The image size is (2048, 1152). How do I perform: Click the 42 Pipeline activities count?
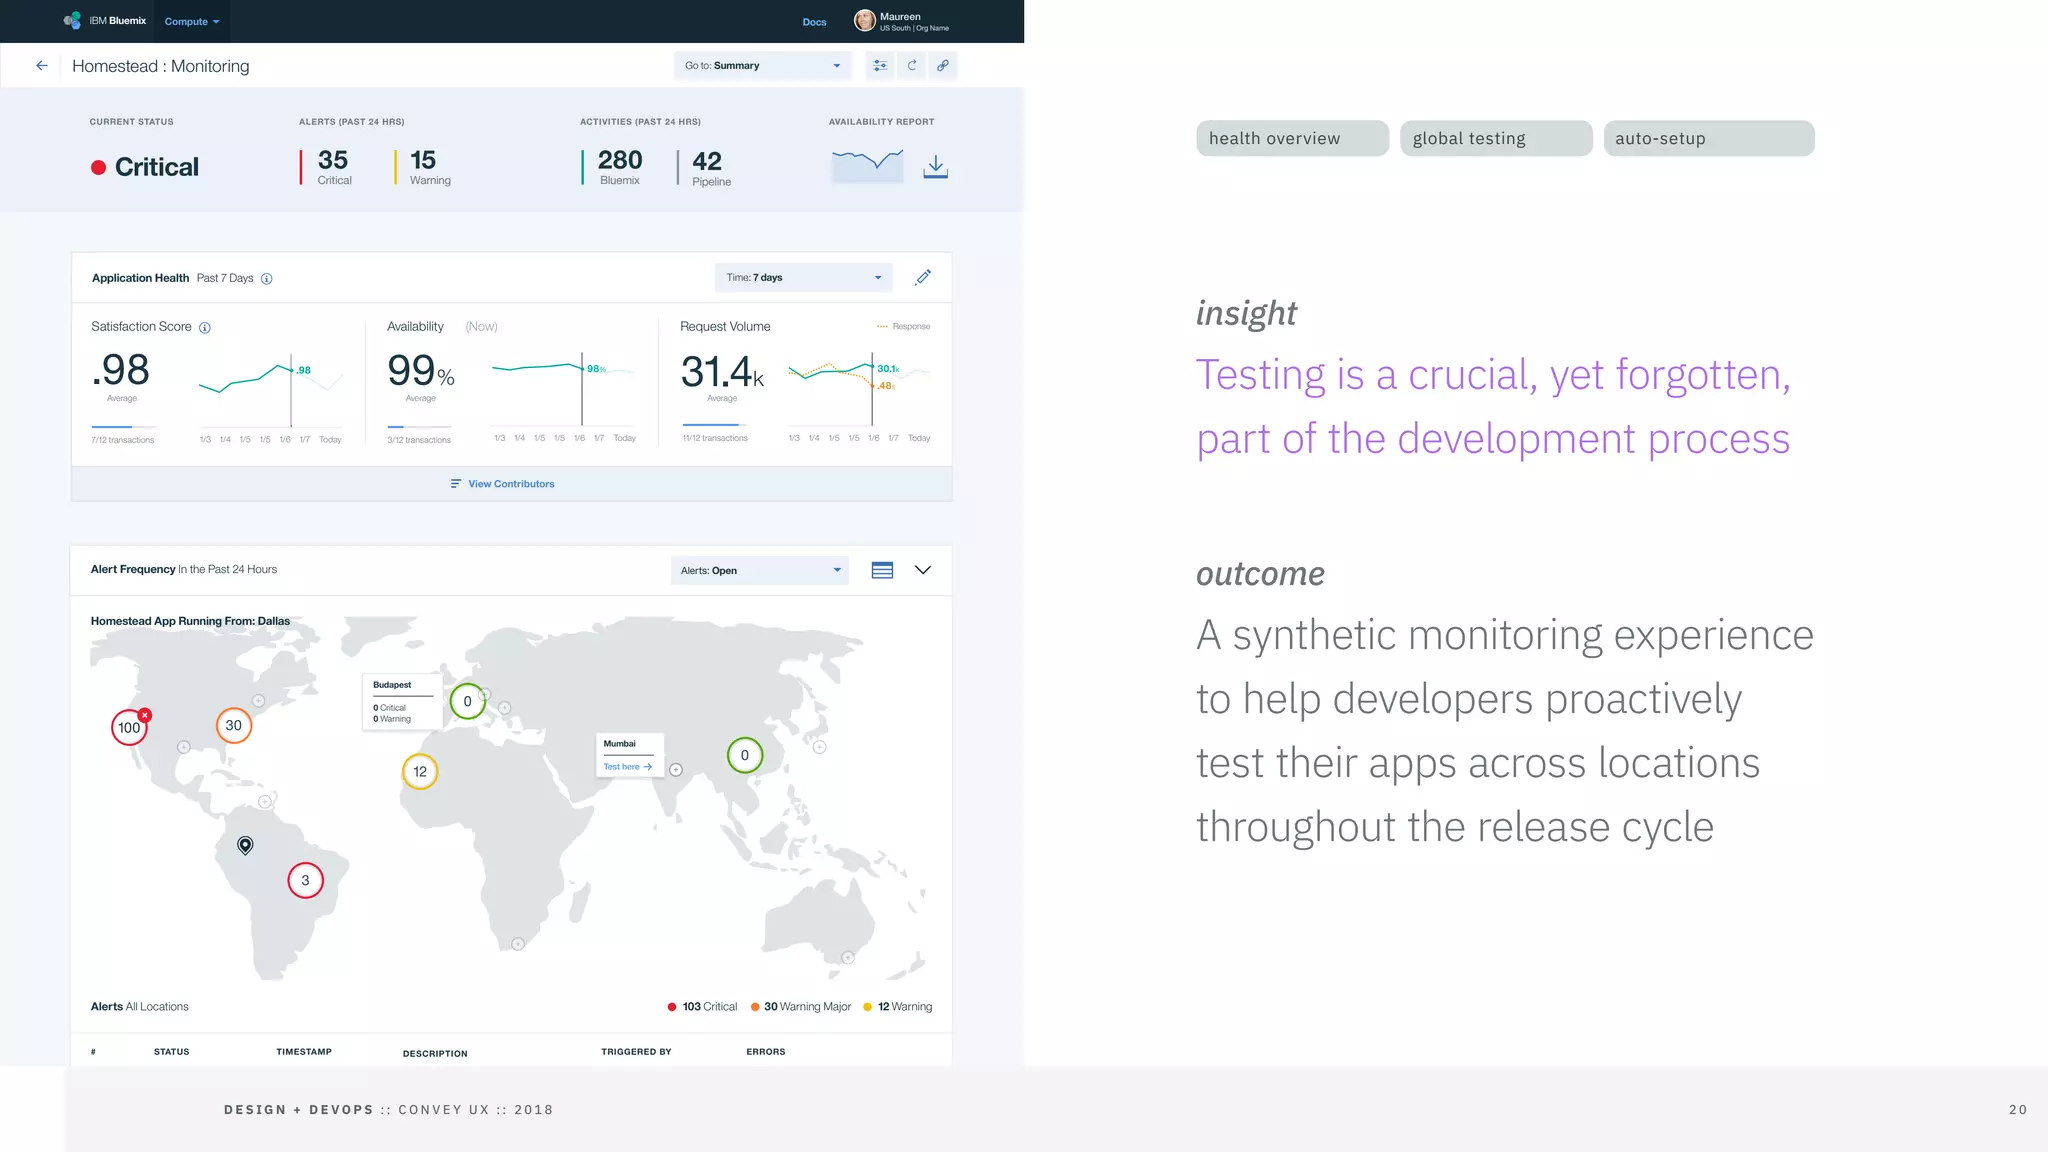tap(709, 168)
